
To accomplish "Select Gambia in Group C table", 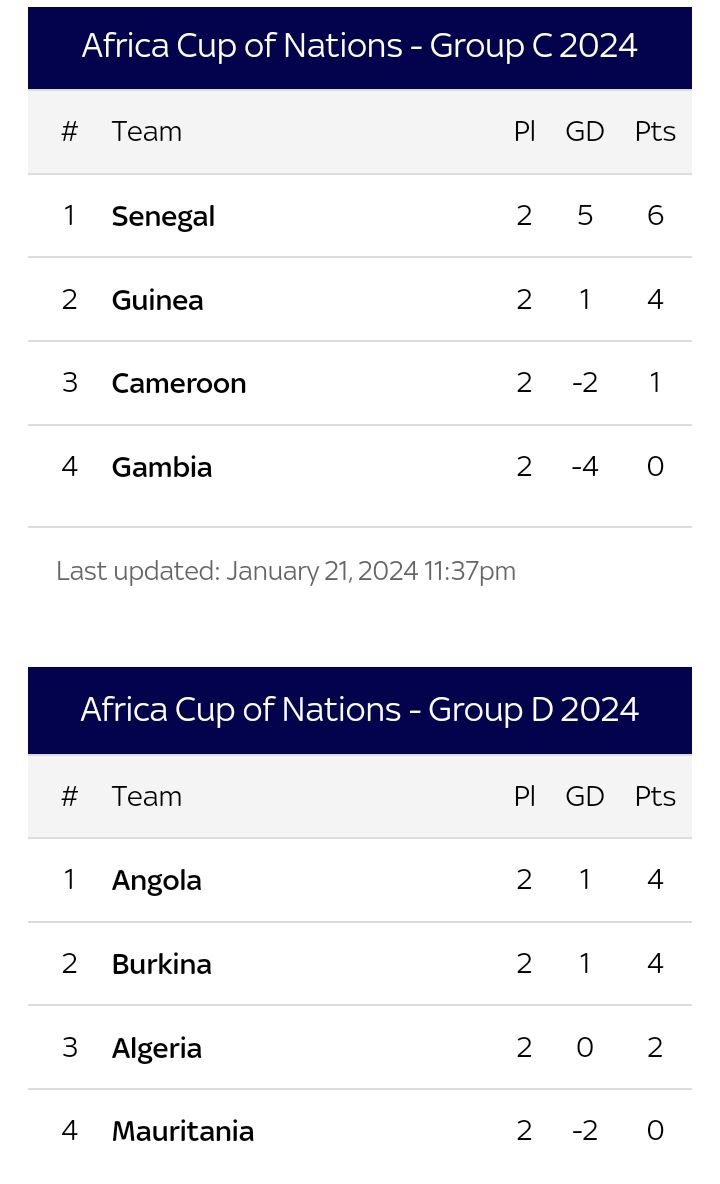I will [162, 467].
